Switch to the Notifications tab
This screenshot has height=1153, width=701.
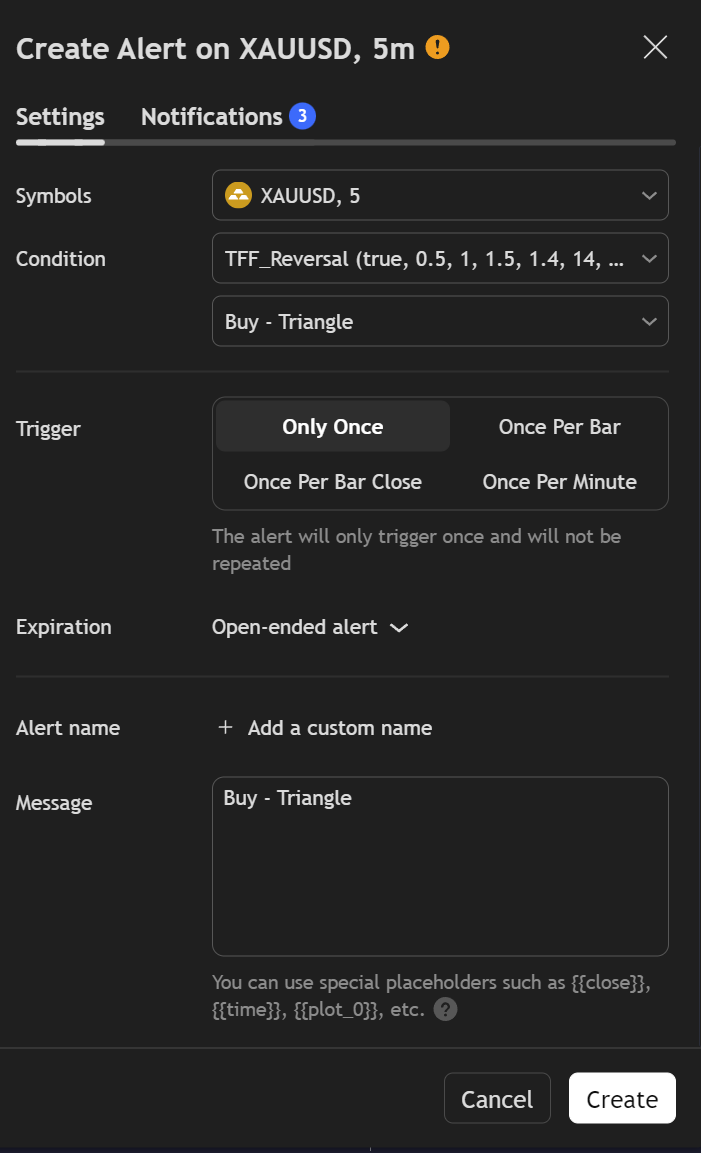click(212, 116)
